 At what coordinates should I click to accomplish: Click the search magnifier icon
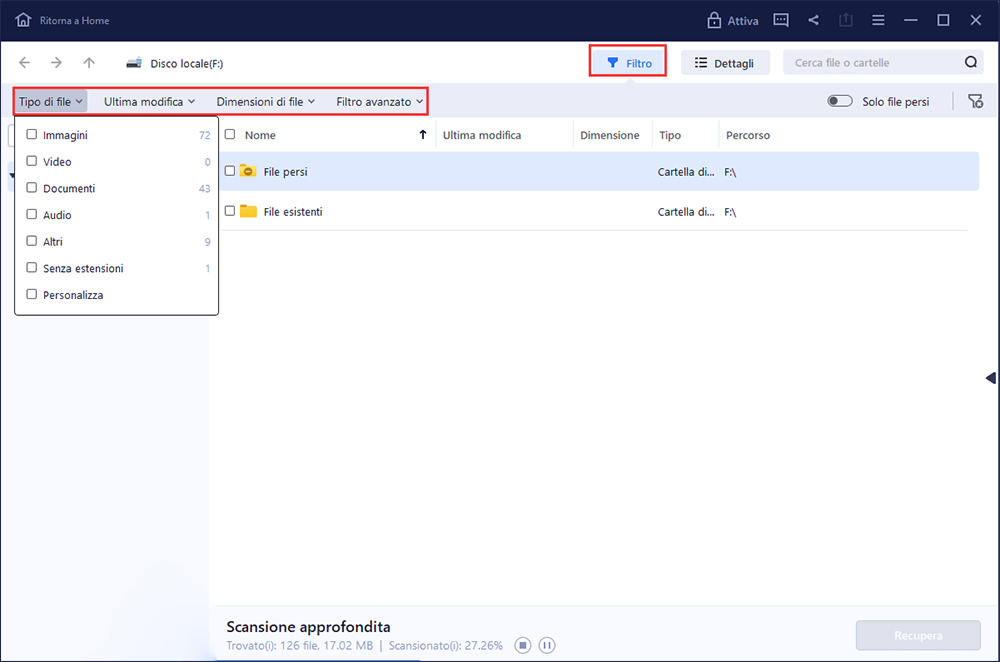coord(971,62)
